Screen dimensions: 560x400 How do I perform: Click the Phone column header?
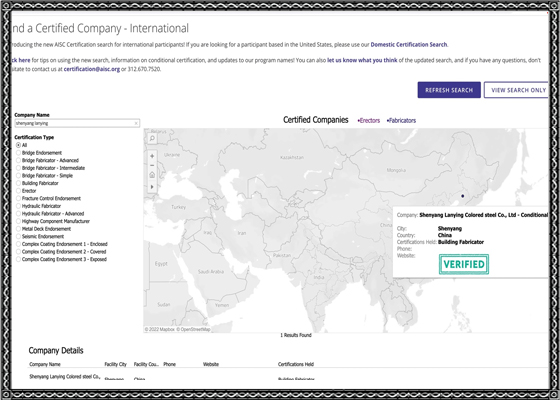[170, 364]
